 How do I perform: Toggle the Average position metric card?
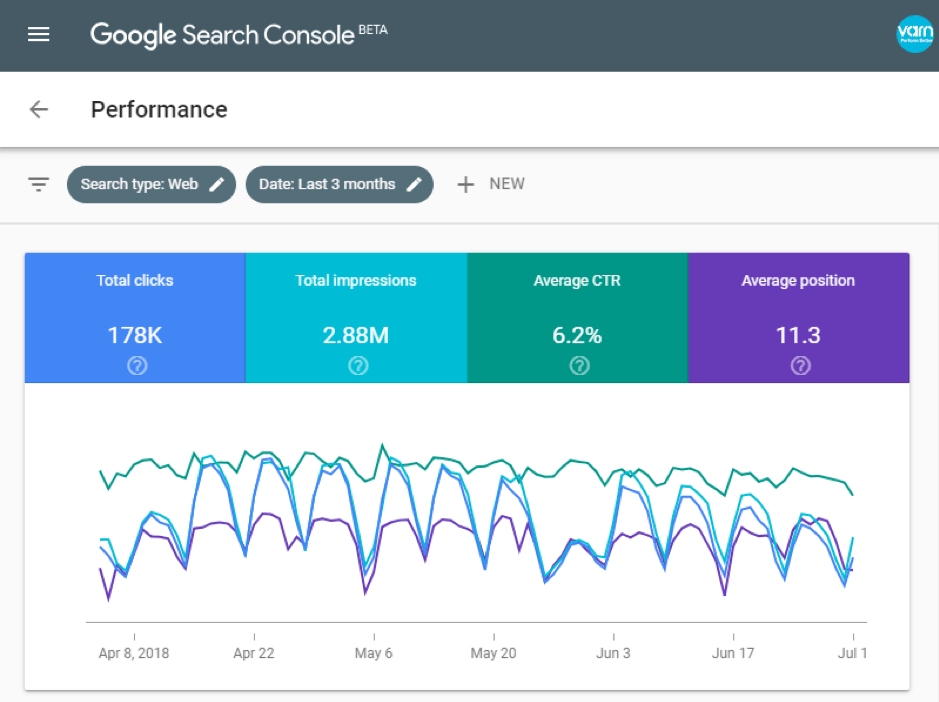pyautogui.click(x=799, y=318)
